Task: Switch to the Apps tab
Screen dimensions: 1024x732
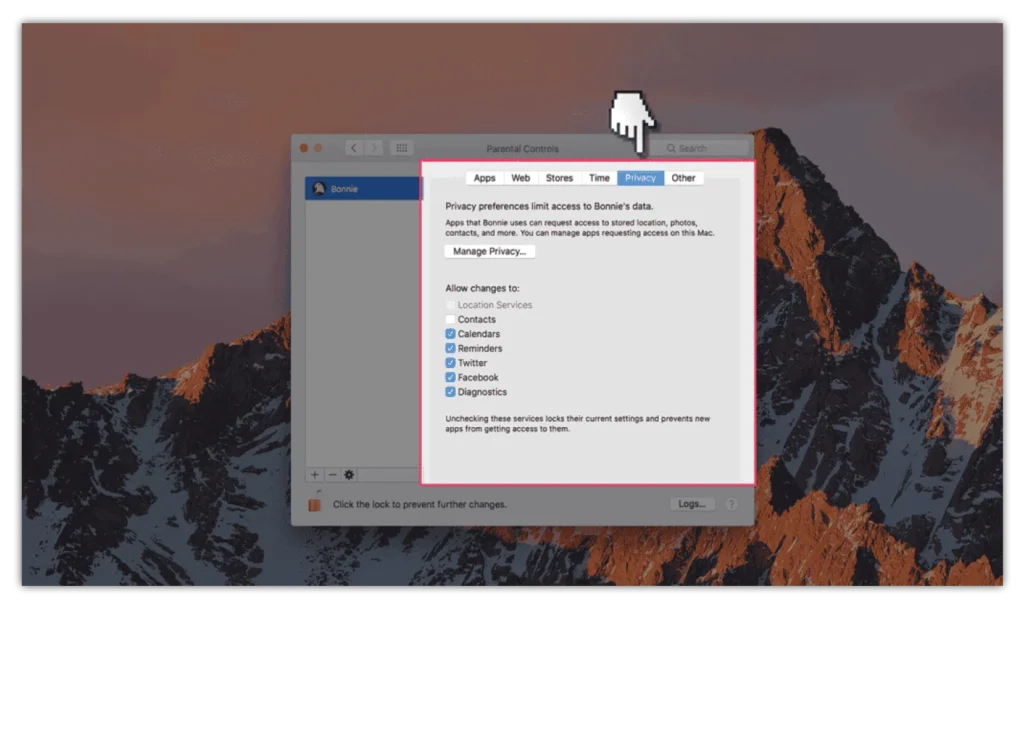Action: (485, 178)
